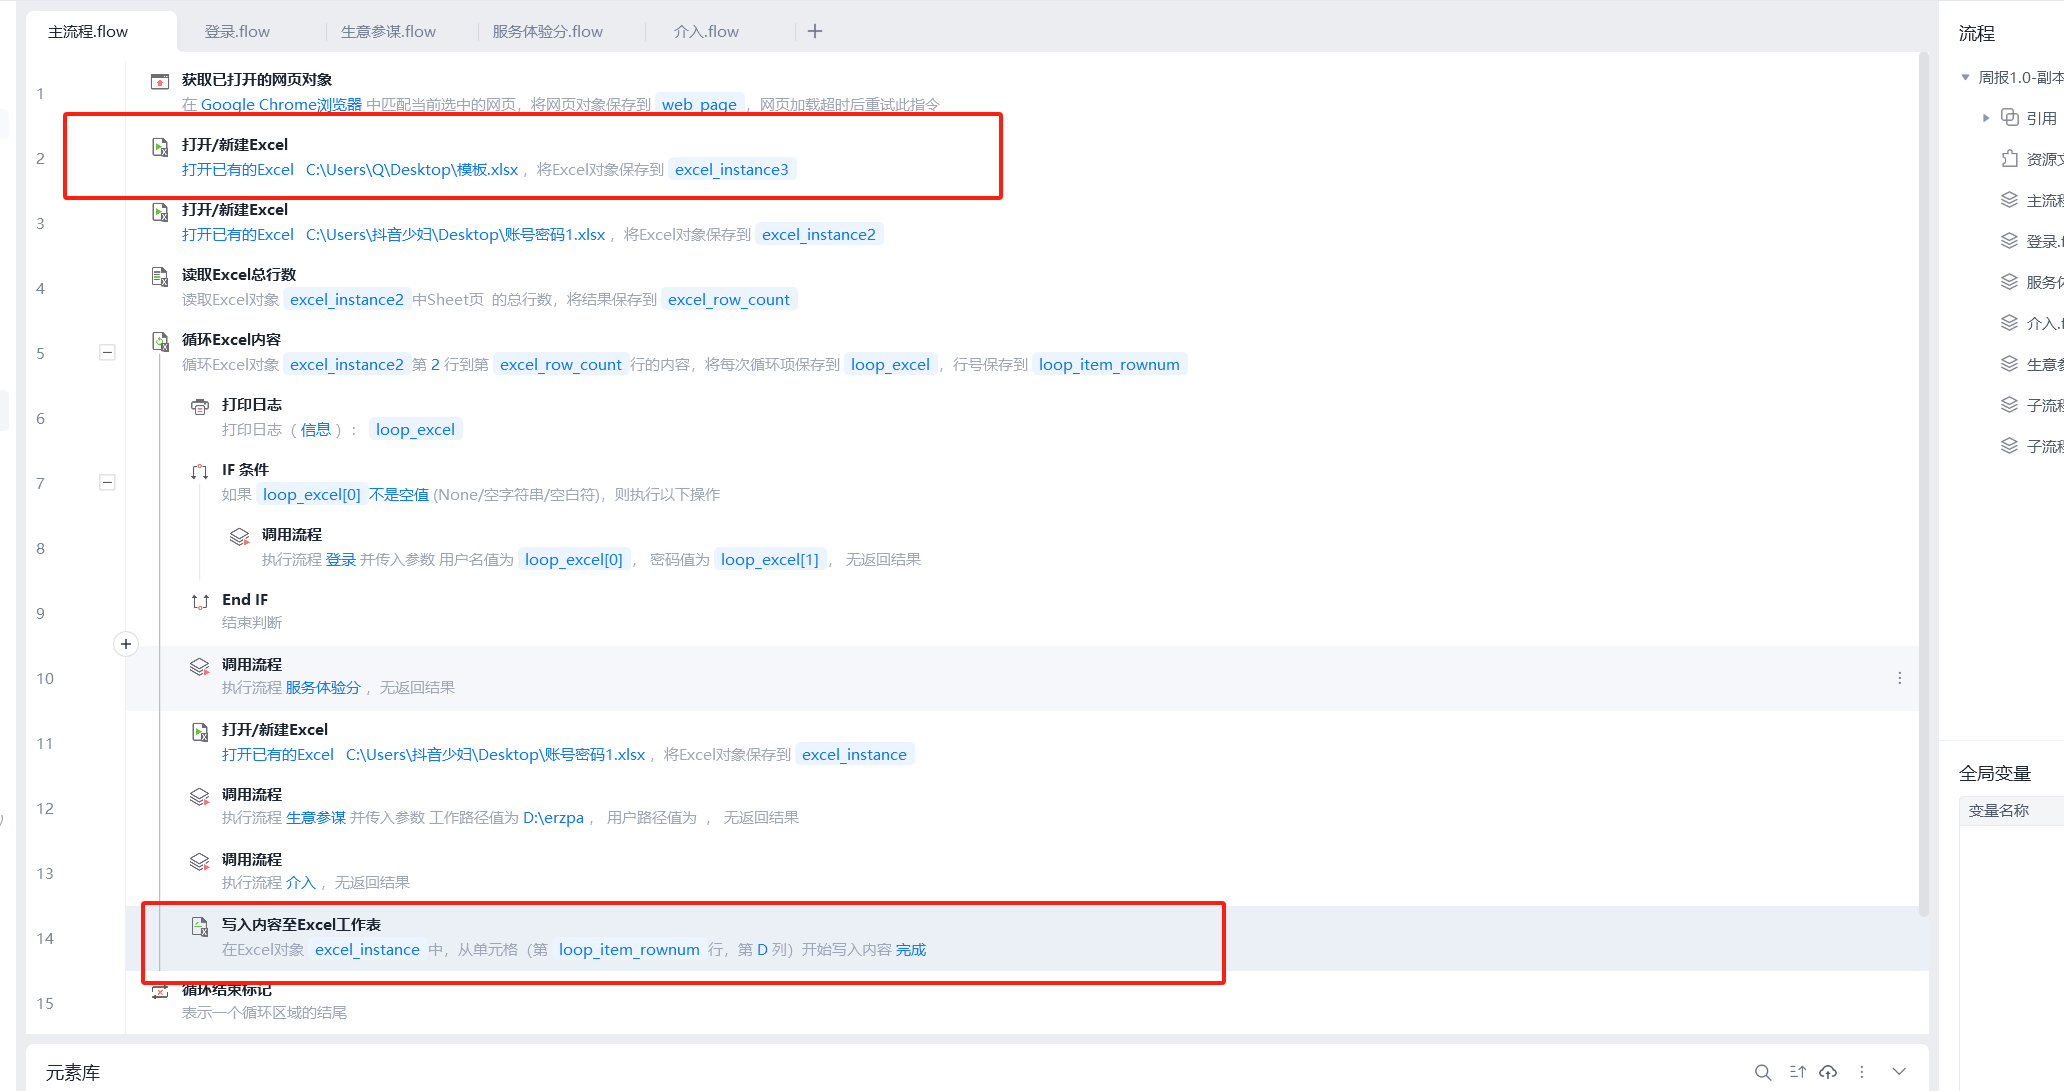Click the loop Excel content icon on line 5
The image size is (2064, 1091).
click(x=160, y=341)
